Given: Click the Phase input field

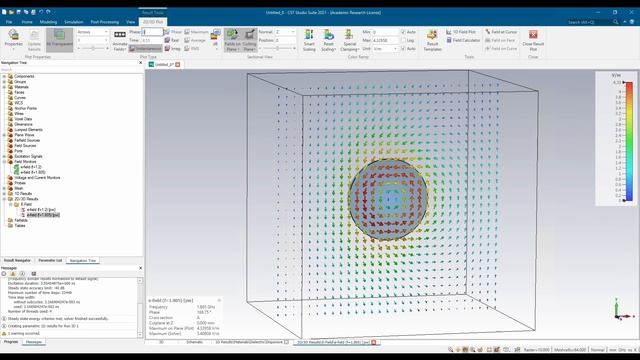Looking at the screenshot, I should click(152, 32).
